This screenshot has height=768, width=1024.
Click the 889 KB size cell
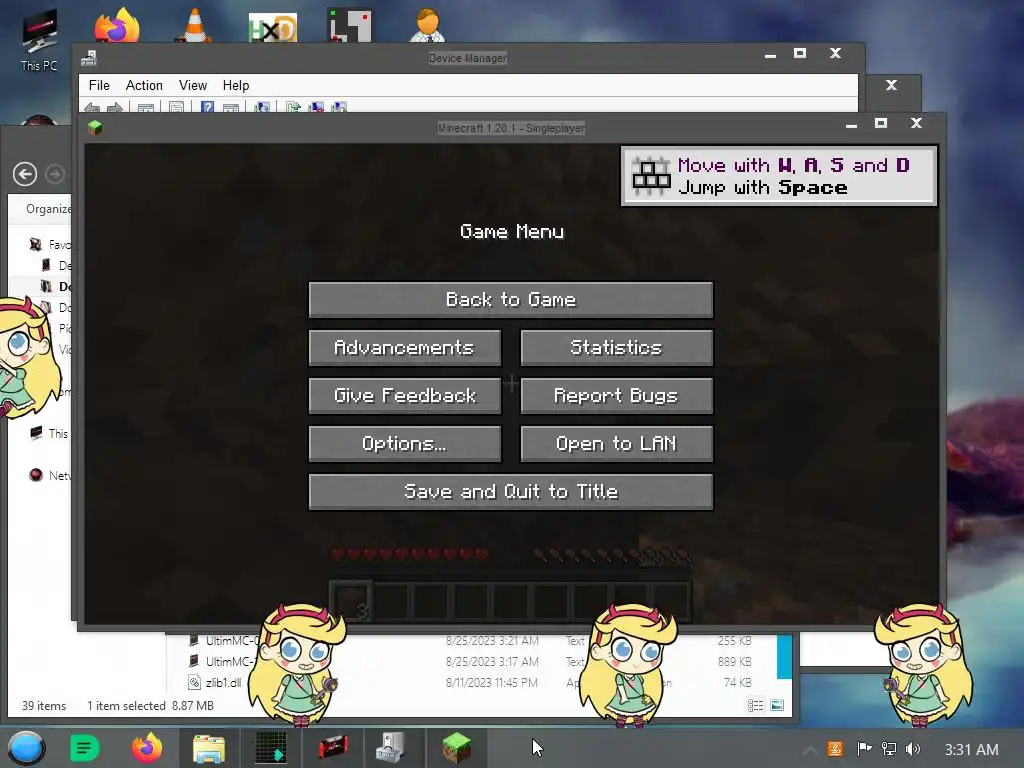[x=735, y=662]
